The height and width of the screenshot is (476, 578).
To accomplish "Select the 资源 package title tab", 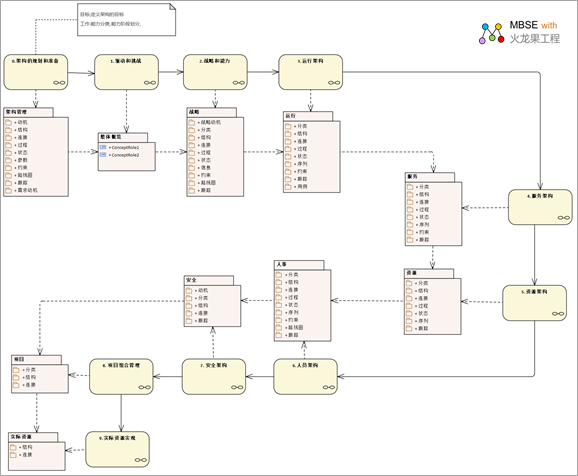I will pos(429,273).
